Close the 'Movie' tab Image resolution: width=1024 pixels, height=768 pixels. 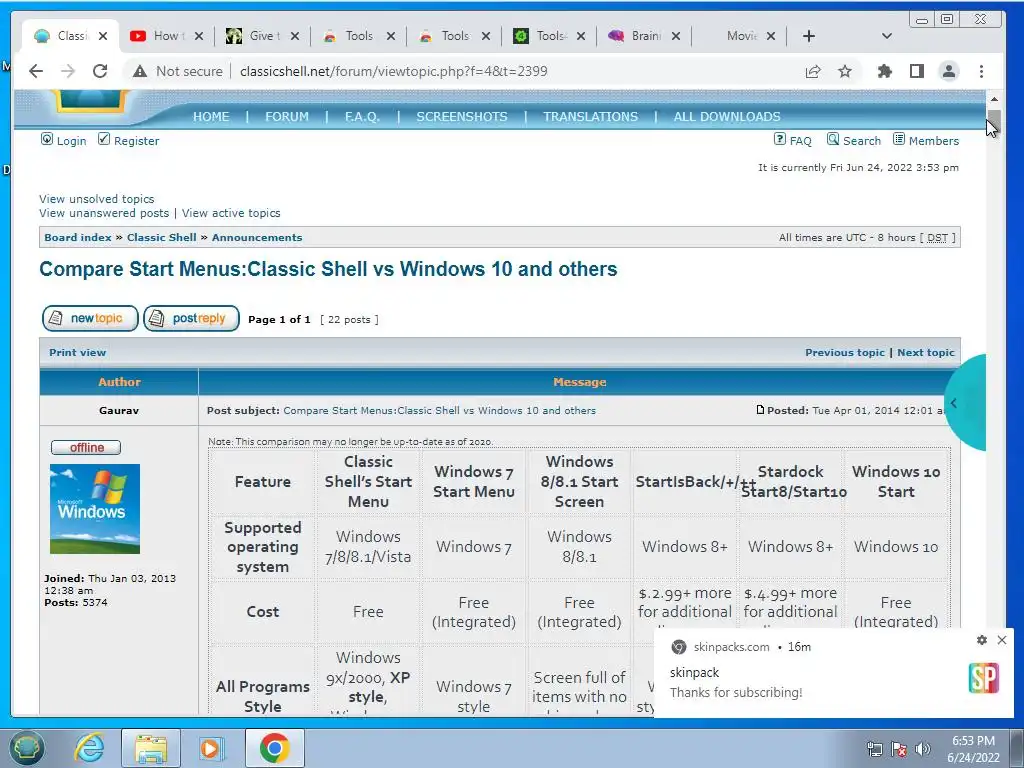771,36
